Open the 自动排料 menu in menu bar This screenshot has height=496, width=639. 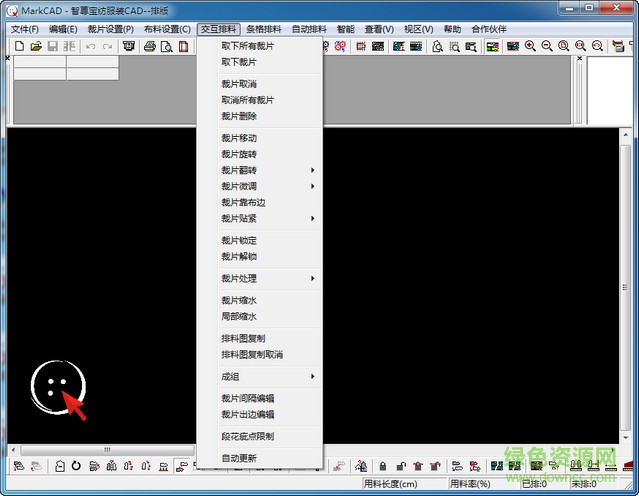coord(311,29)
